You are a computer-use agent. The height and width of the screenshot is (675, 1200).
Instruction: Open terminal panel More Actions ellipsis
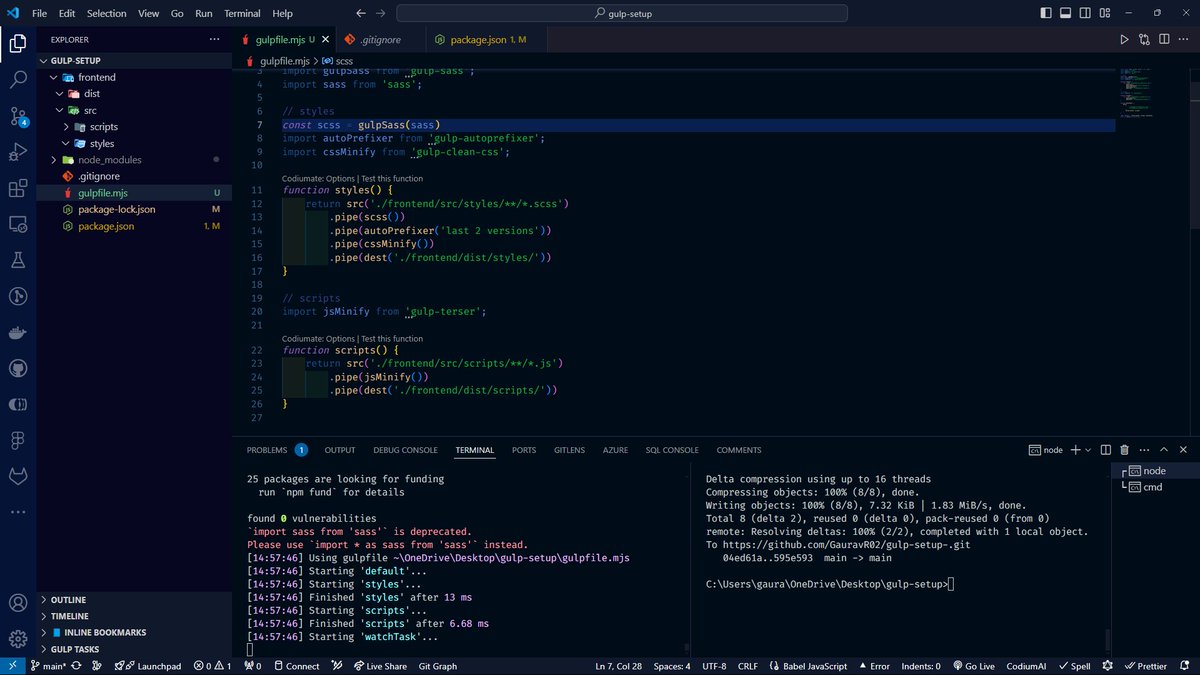point(1144,450)
